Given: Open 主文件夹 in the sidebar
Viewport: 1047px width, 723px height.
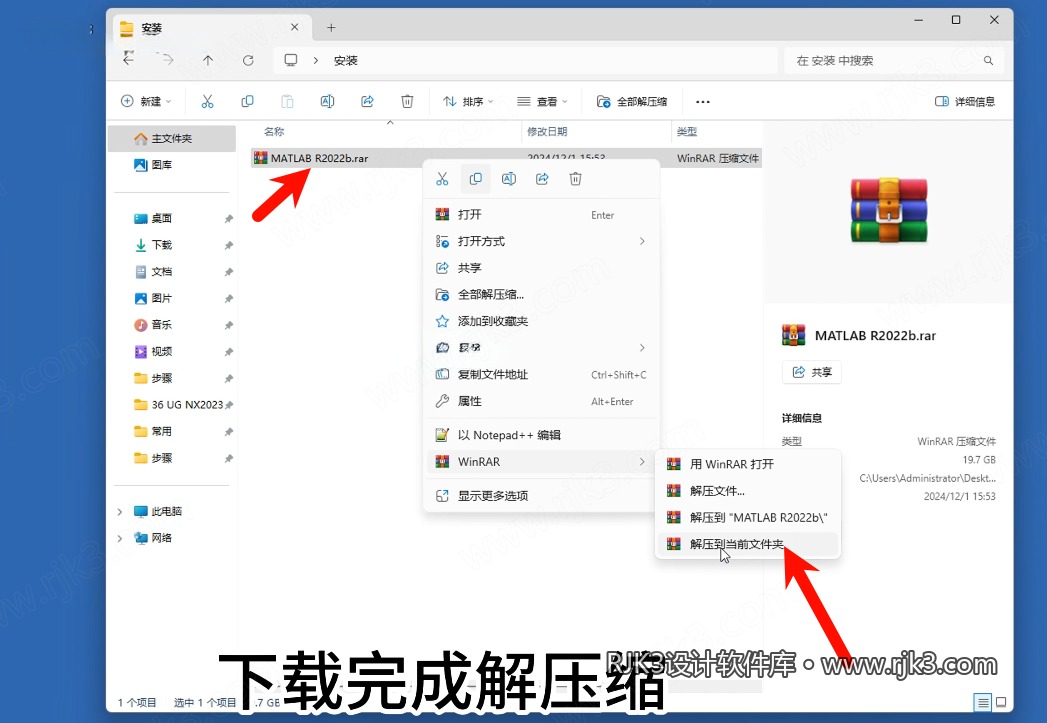Looking at the screenshot, I should coord(172,138).
